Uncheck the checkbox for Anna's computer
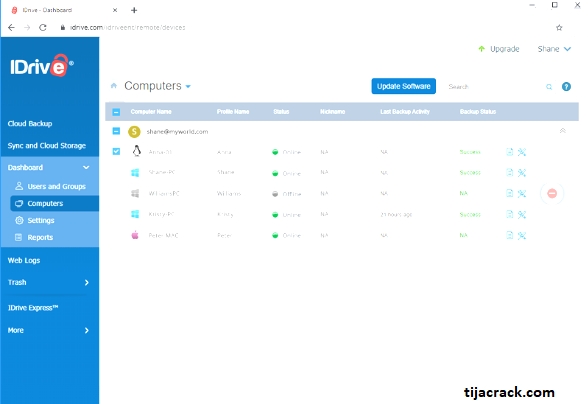This screenshot has width=588, height=404. pyautogui.click(x=116, y=151)
